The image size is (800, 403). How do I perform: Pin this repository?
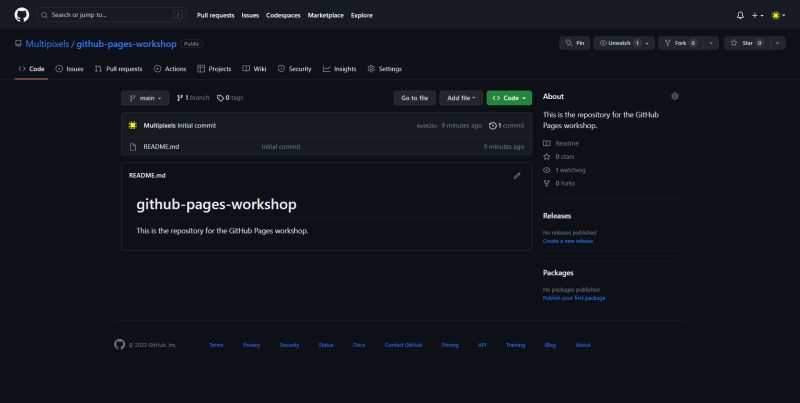tap(574, 43)
